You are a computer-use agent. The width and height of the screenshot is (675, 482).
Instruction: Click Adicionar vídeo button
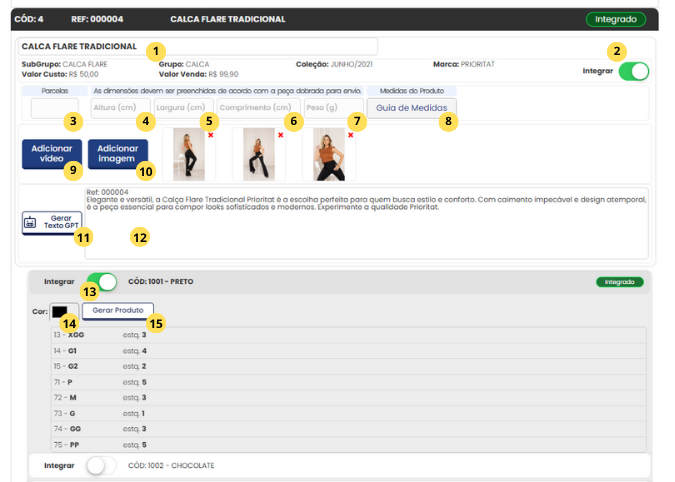click(51, 153)
